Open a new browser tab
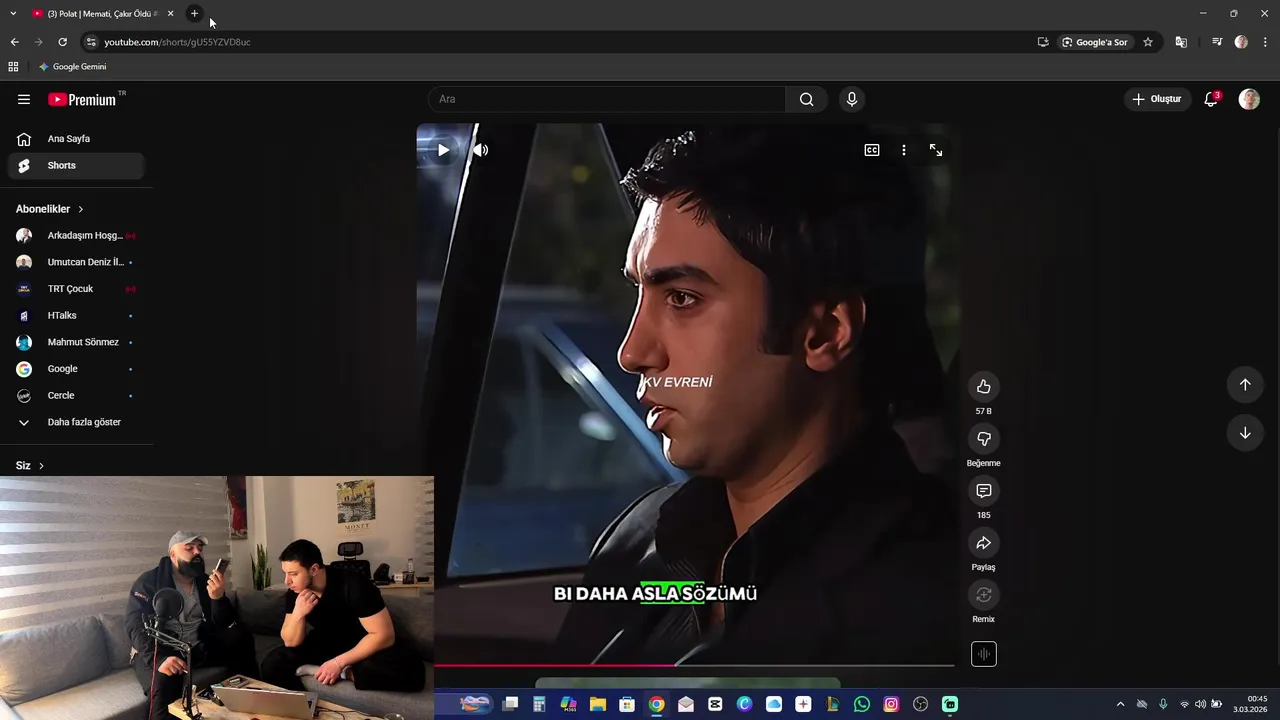1280x720 pixels. click(194, 14)
